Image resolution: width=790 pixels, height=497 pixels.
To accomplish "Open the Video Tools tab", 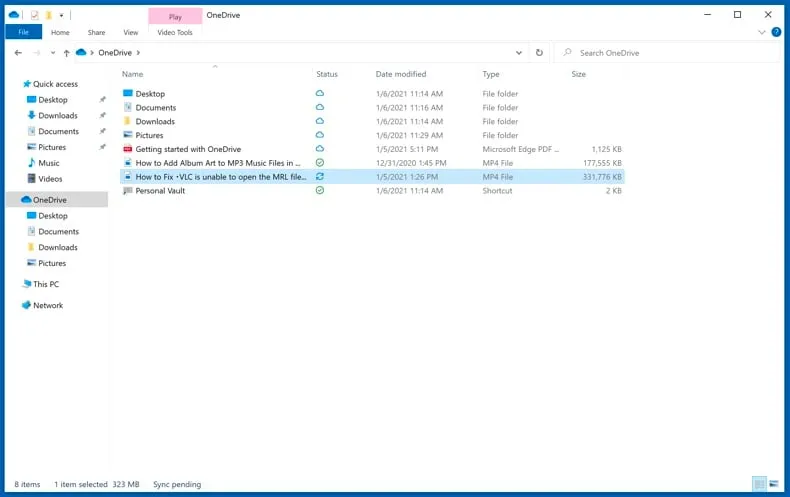I will pyautogui.click(x=175, y=32).
